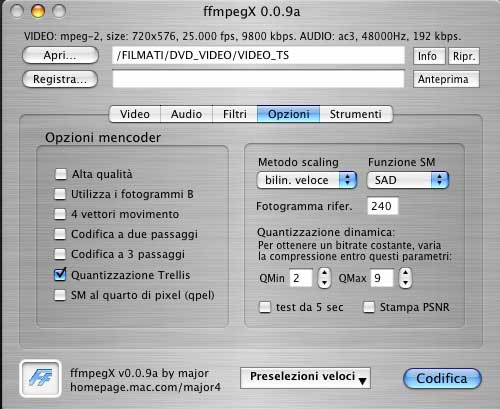
Task: Click the ffmpegX logo icon
Action: (x=40, y=379)
